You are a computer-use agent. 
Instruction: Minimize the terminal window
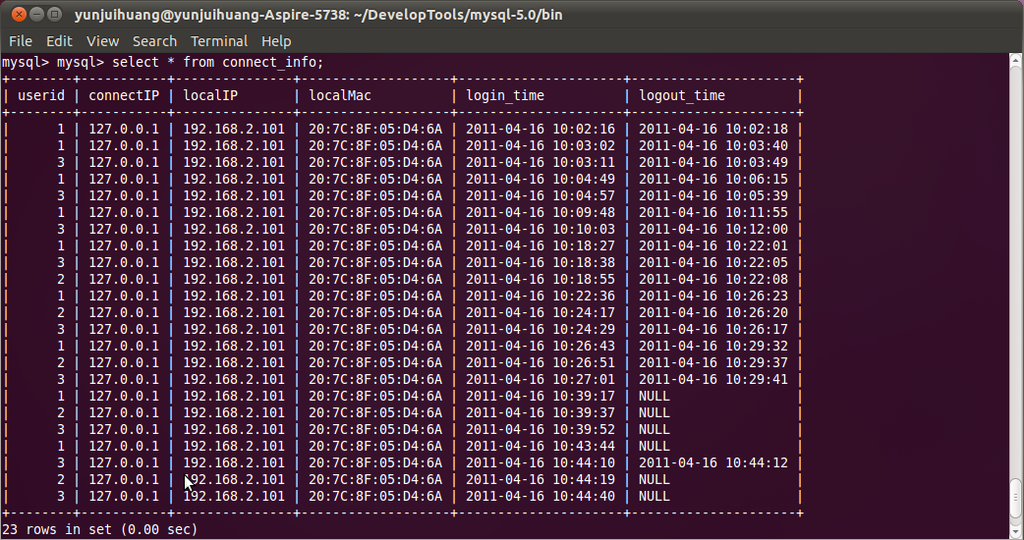coord(37,14)
